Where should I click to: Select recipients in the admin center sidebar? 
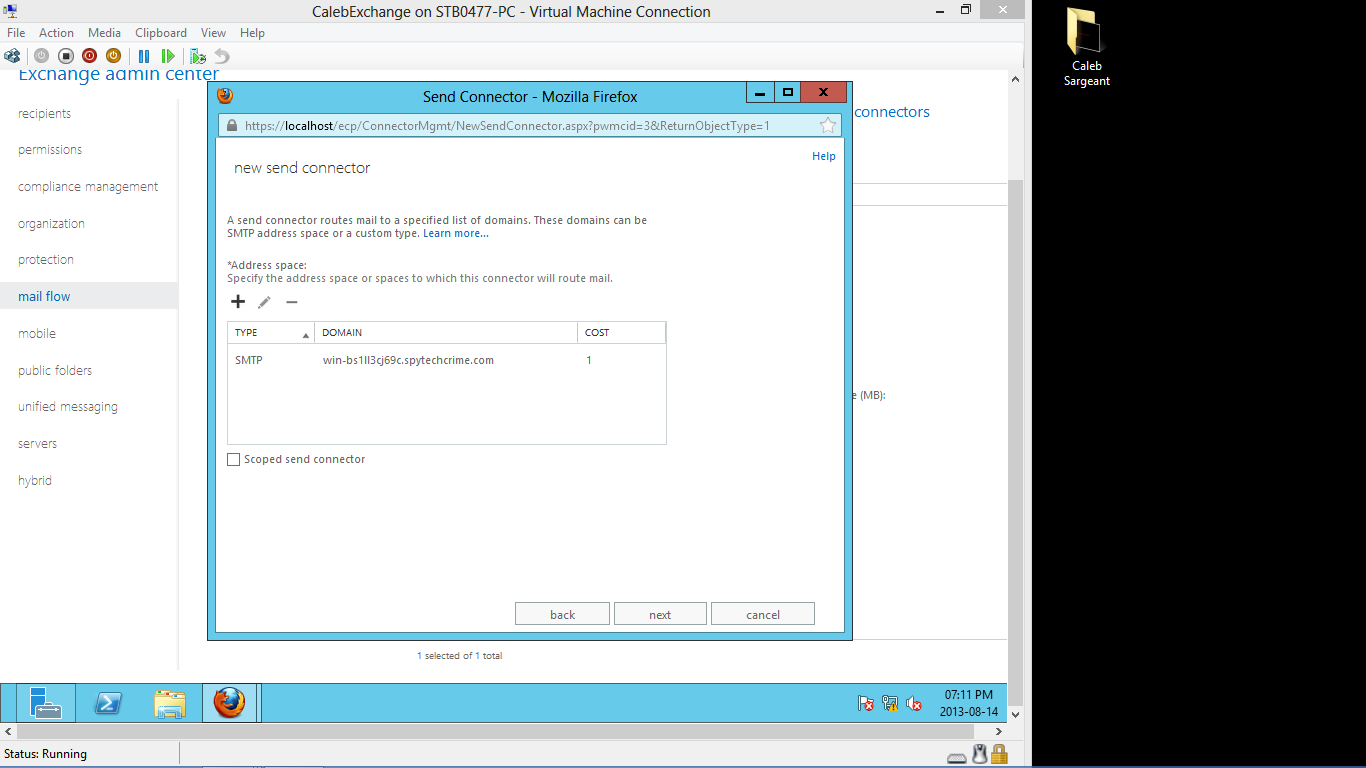45,114
